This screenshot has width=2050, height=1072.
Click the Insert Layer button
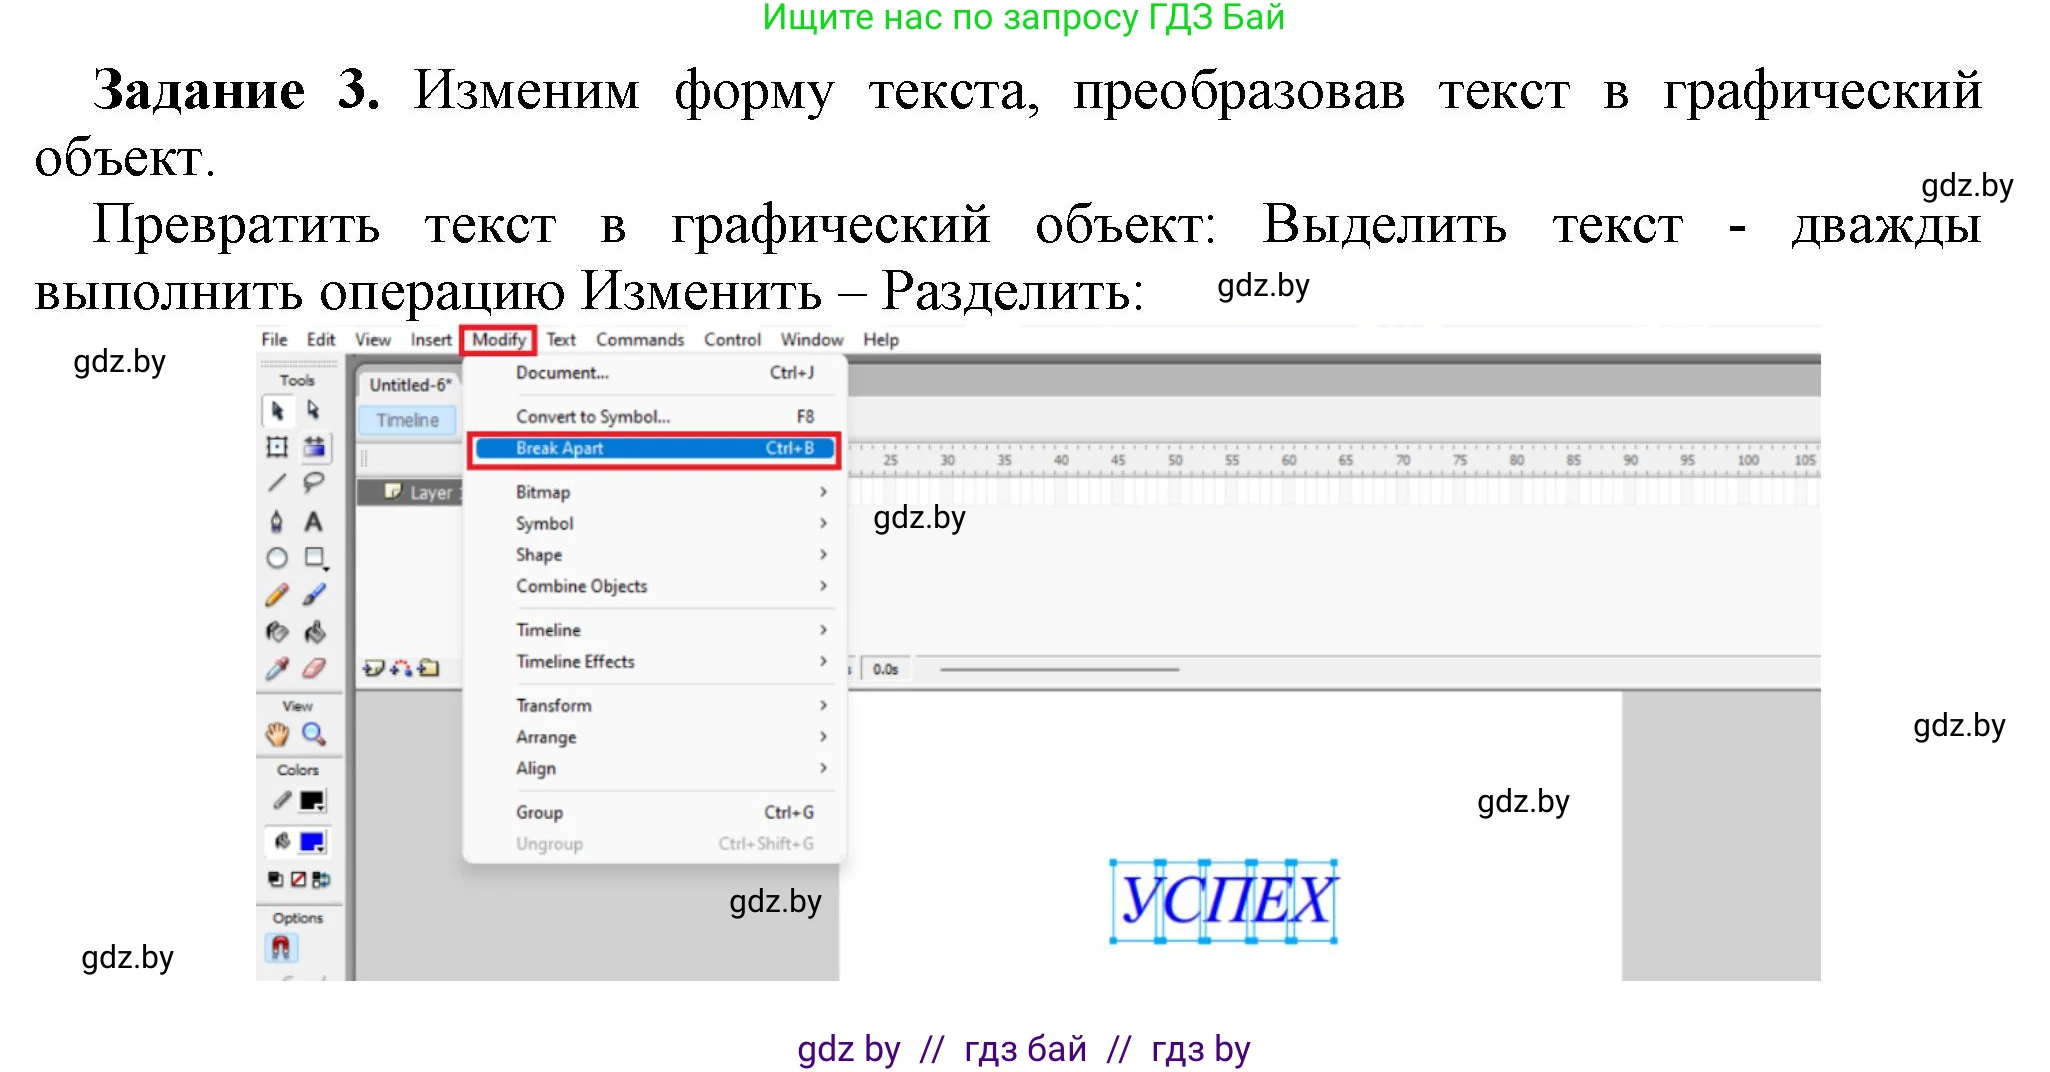tap(372, 668)
